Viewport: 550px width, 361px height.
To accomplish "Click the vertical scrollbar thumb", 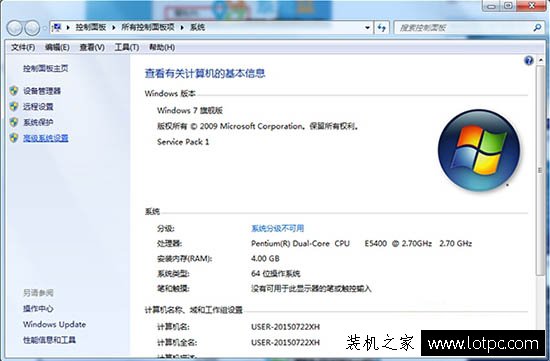I will click(540, 170).
